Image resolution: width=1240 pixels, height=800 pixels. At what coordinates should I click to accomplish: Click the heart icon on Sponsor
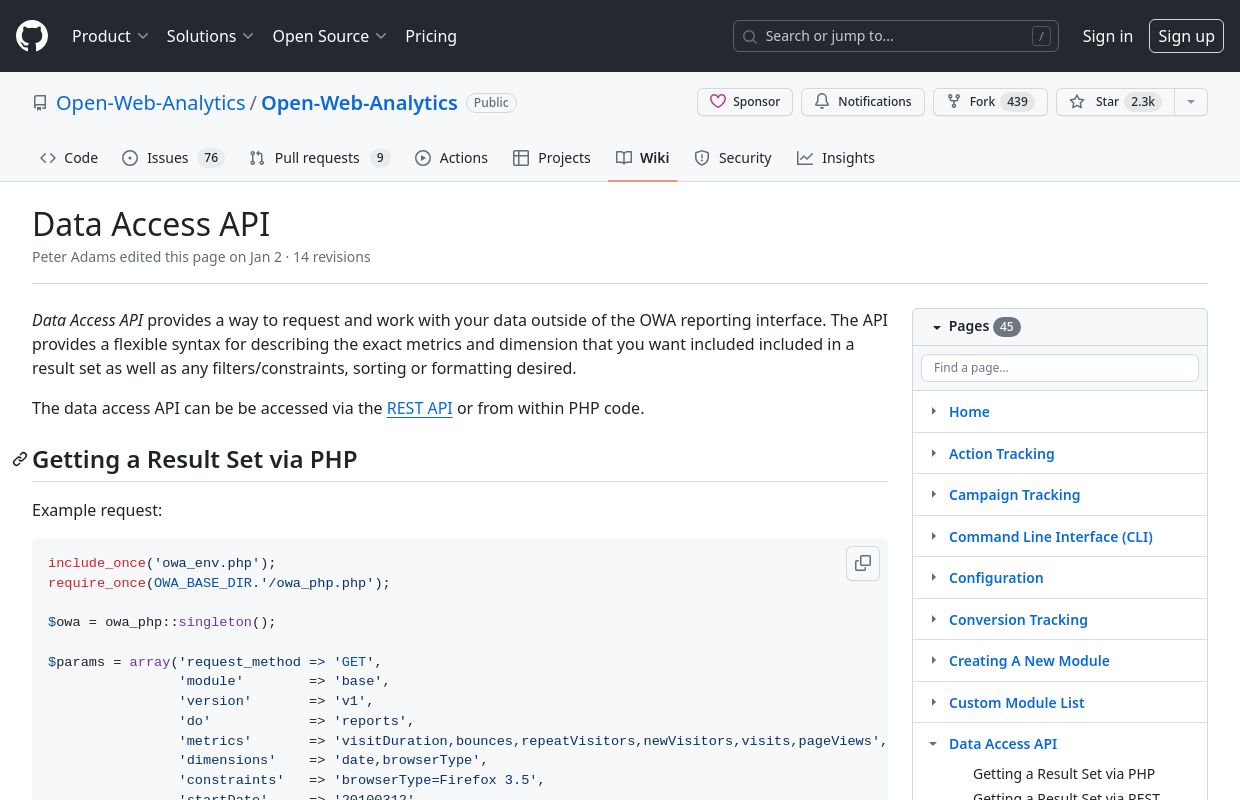coord(717,102)
